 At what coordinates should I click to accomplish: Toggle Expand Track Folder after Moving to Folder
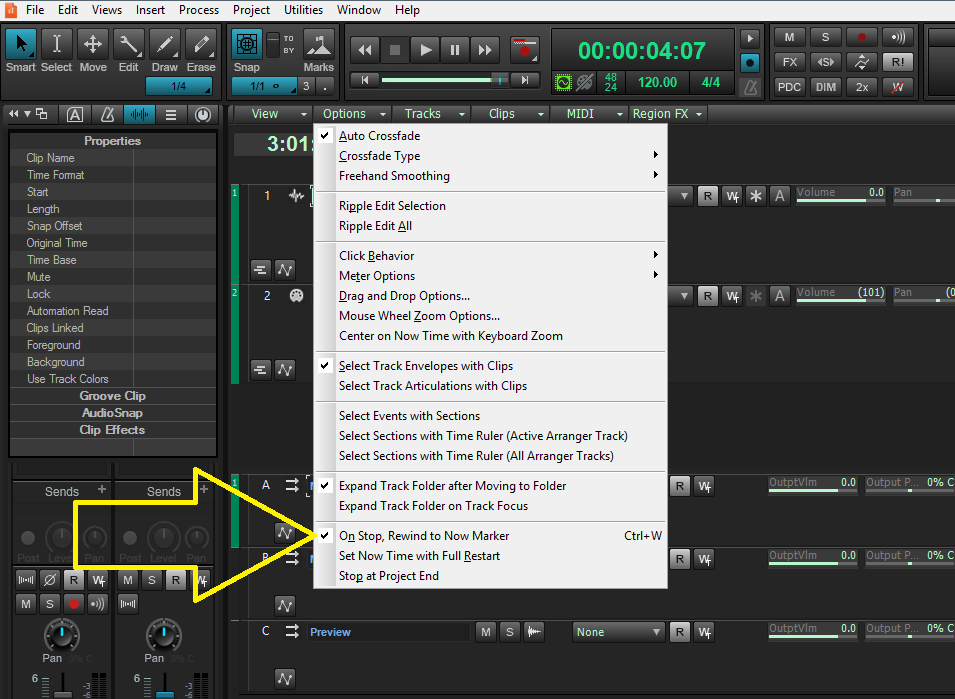(490, 486)
